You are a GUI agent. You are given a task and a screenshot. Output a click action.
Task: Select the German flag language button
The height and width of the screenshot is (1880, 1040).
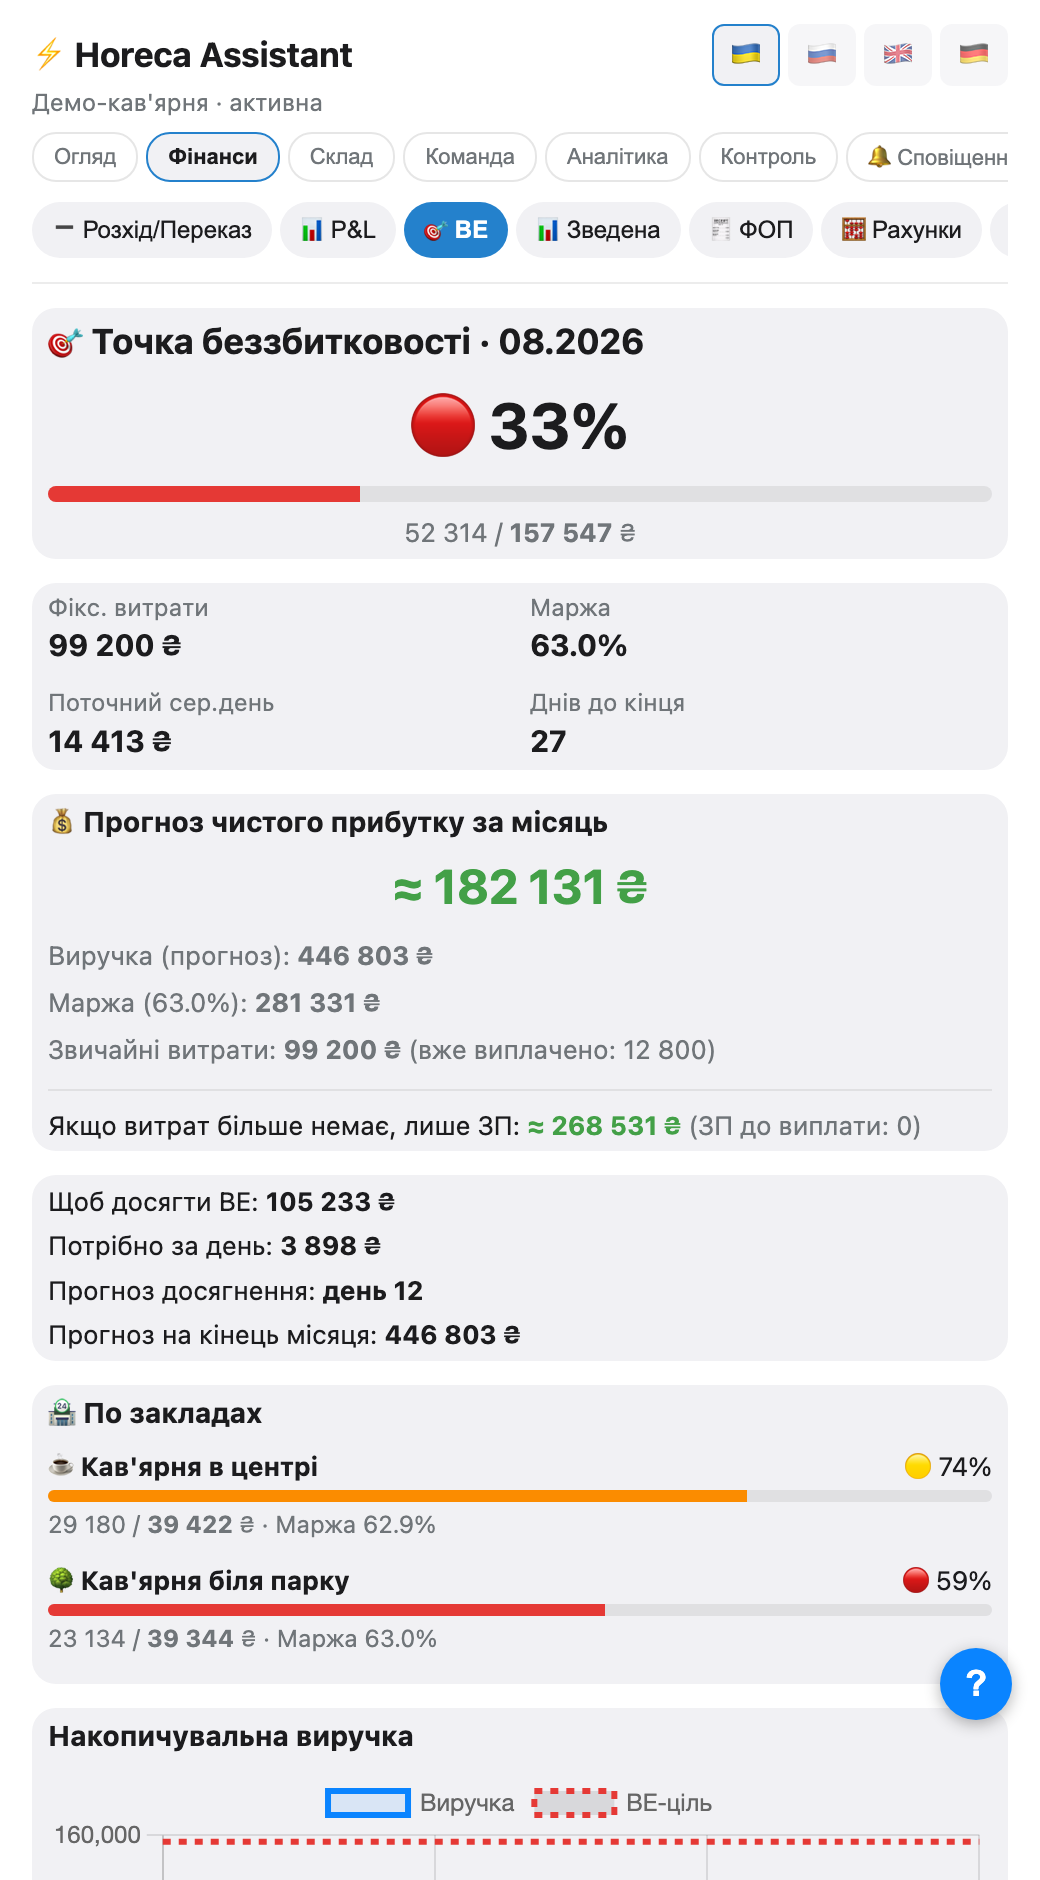tap(974, 55)
